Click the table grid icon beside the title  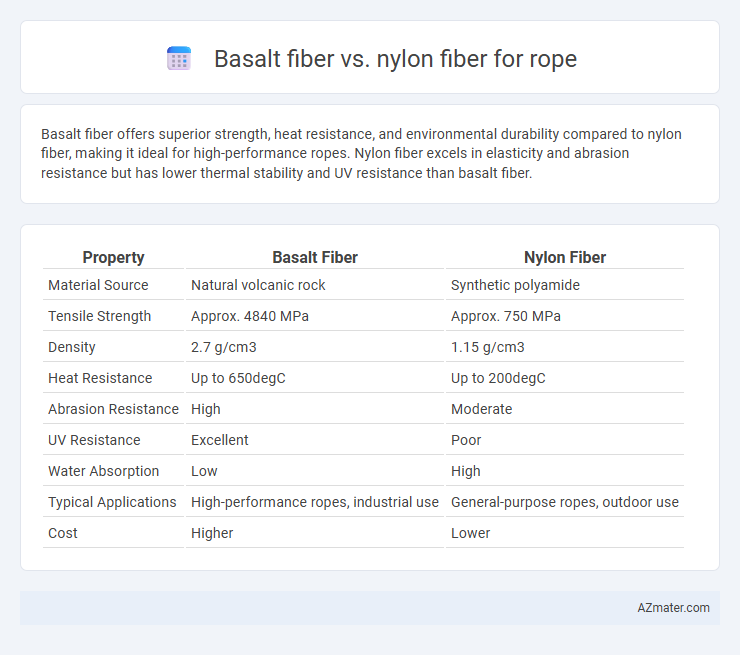(179, 59)
